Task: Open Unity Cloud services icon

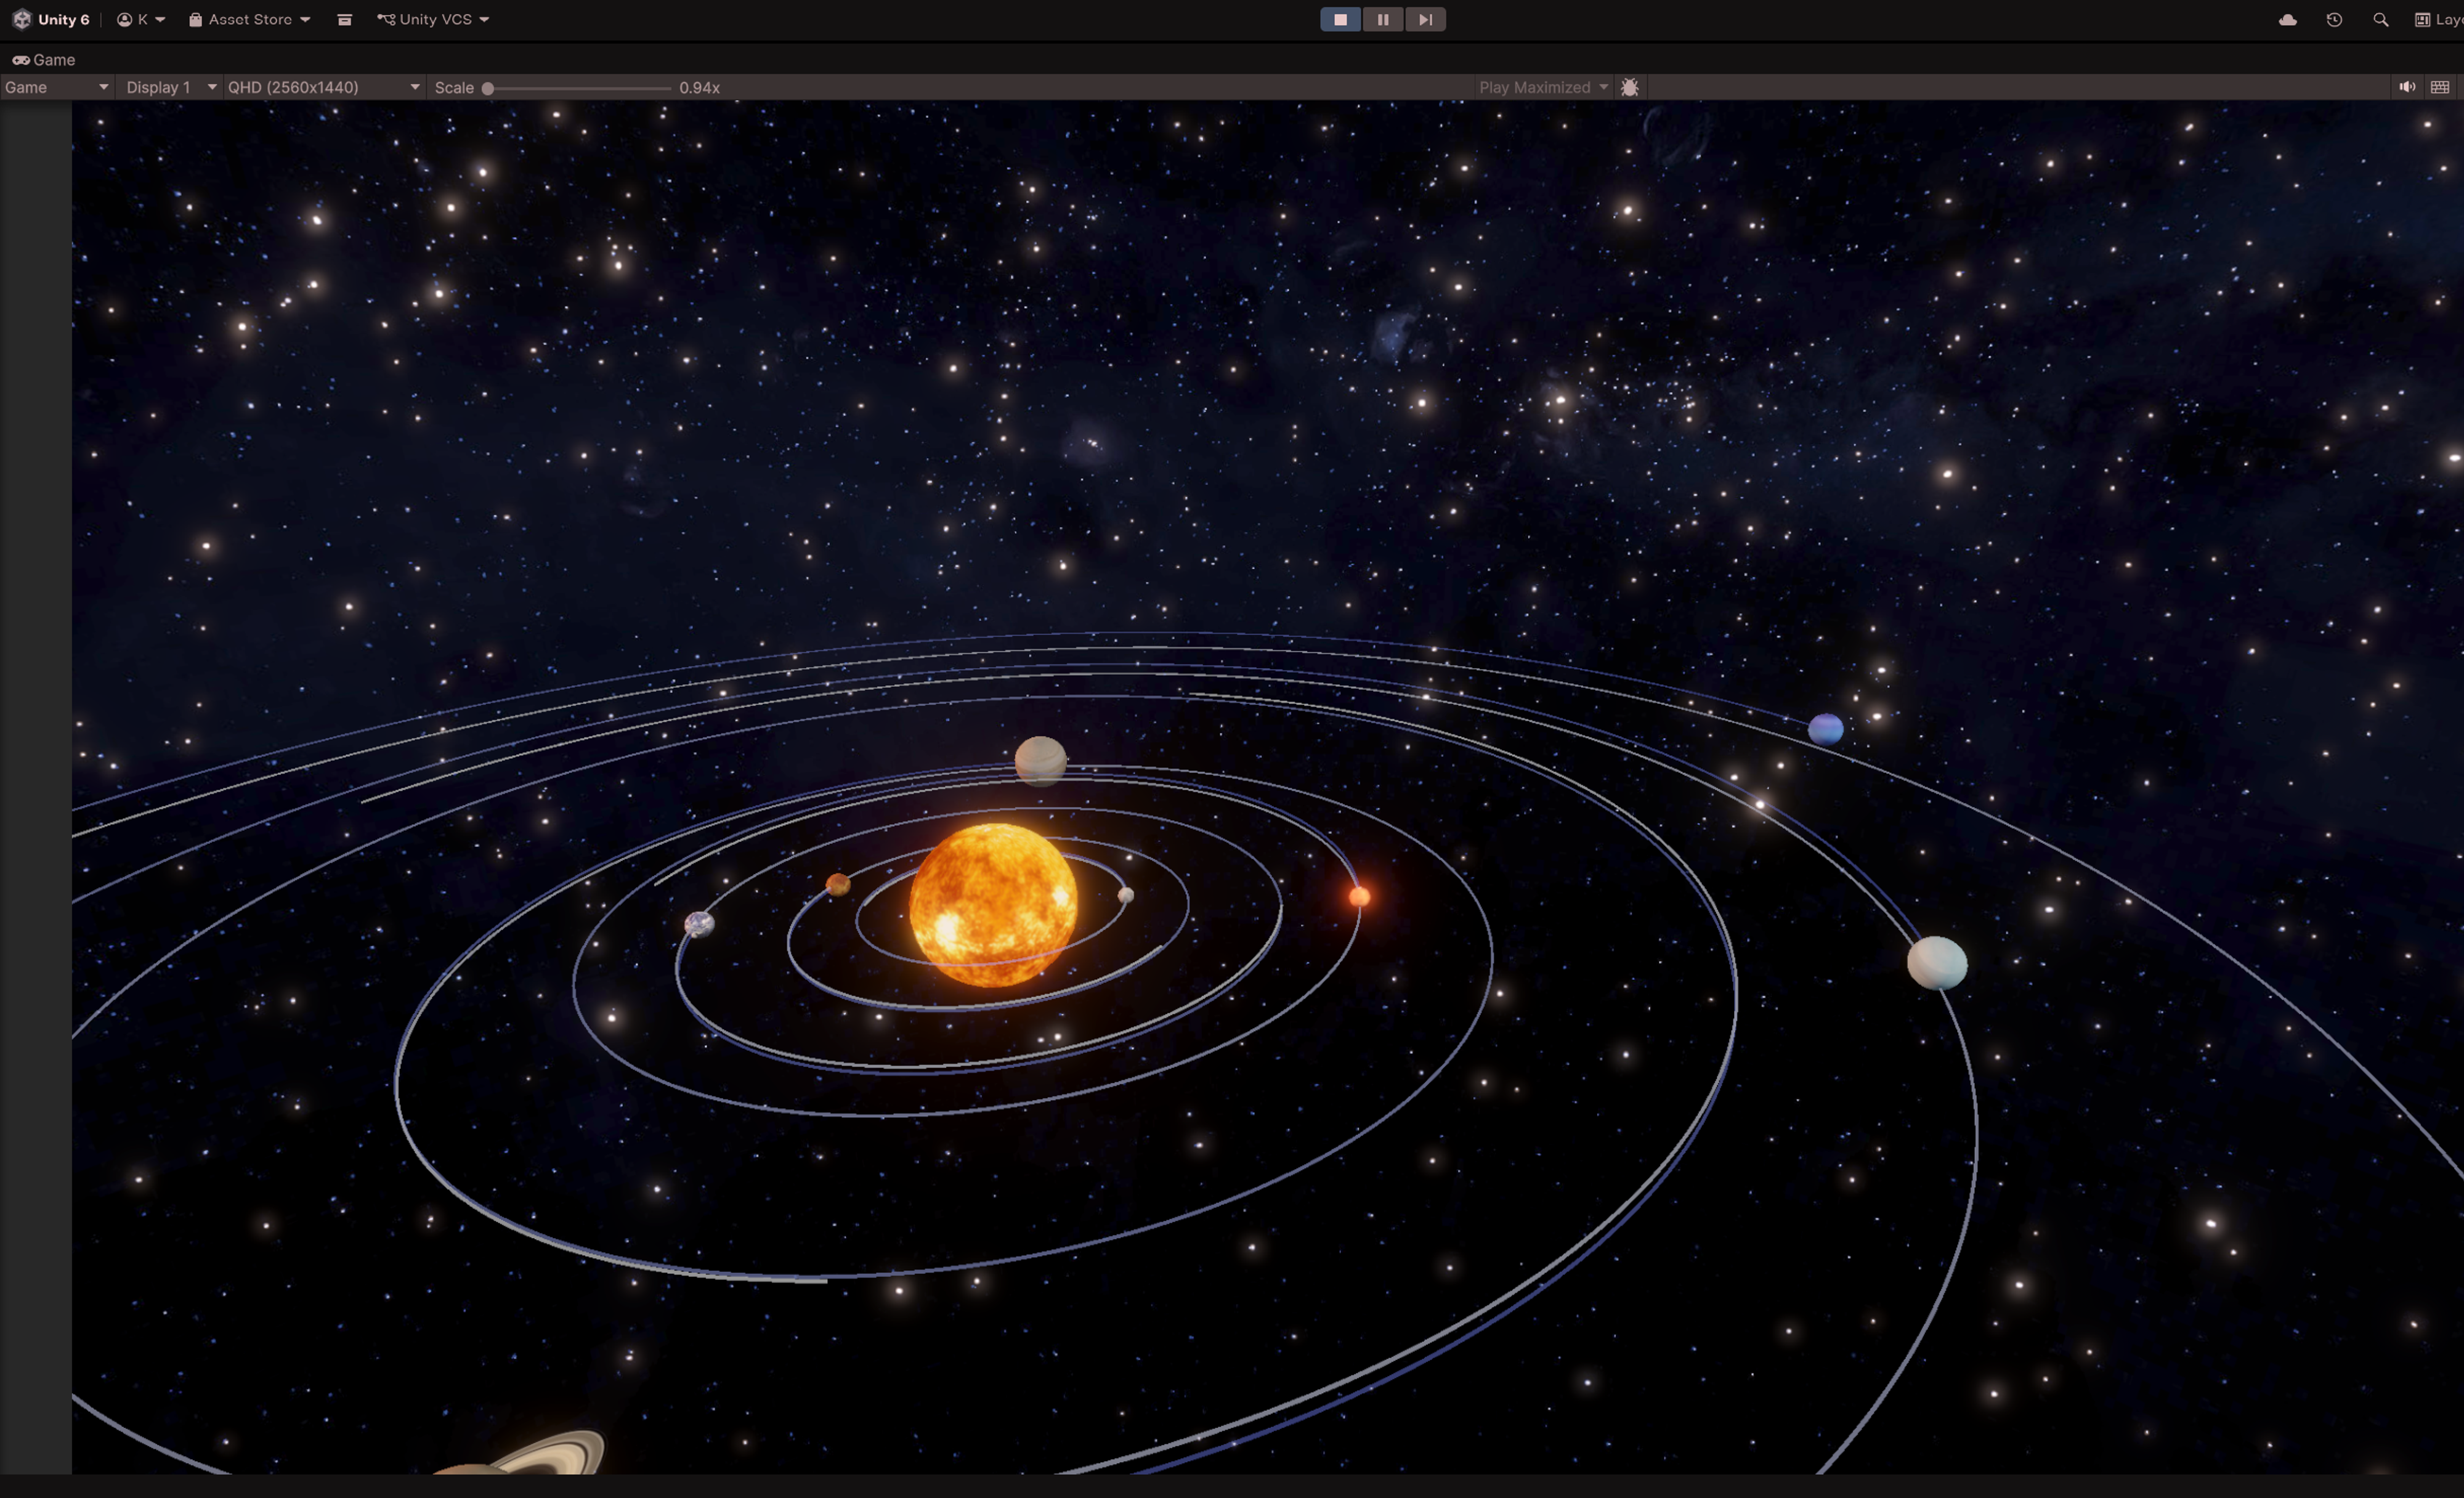Action: pos(2287,19)
